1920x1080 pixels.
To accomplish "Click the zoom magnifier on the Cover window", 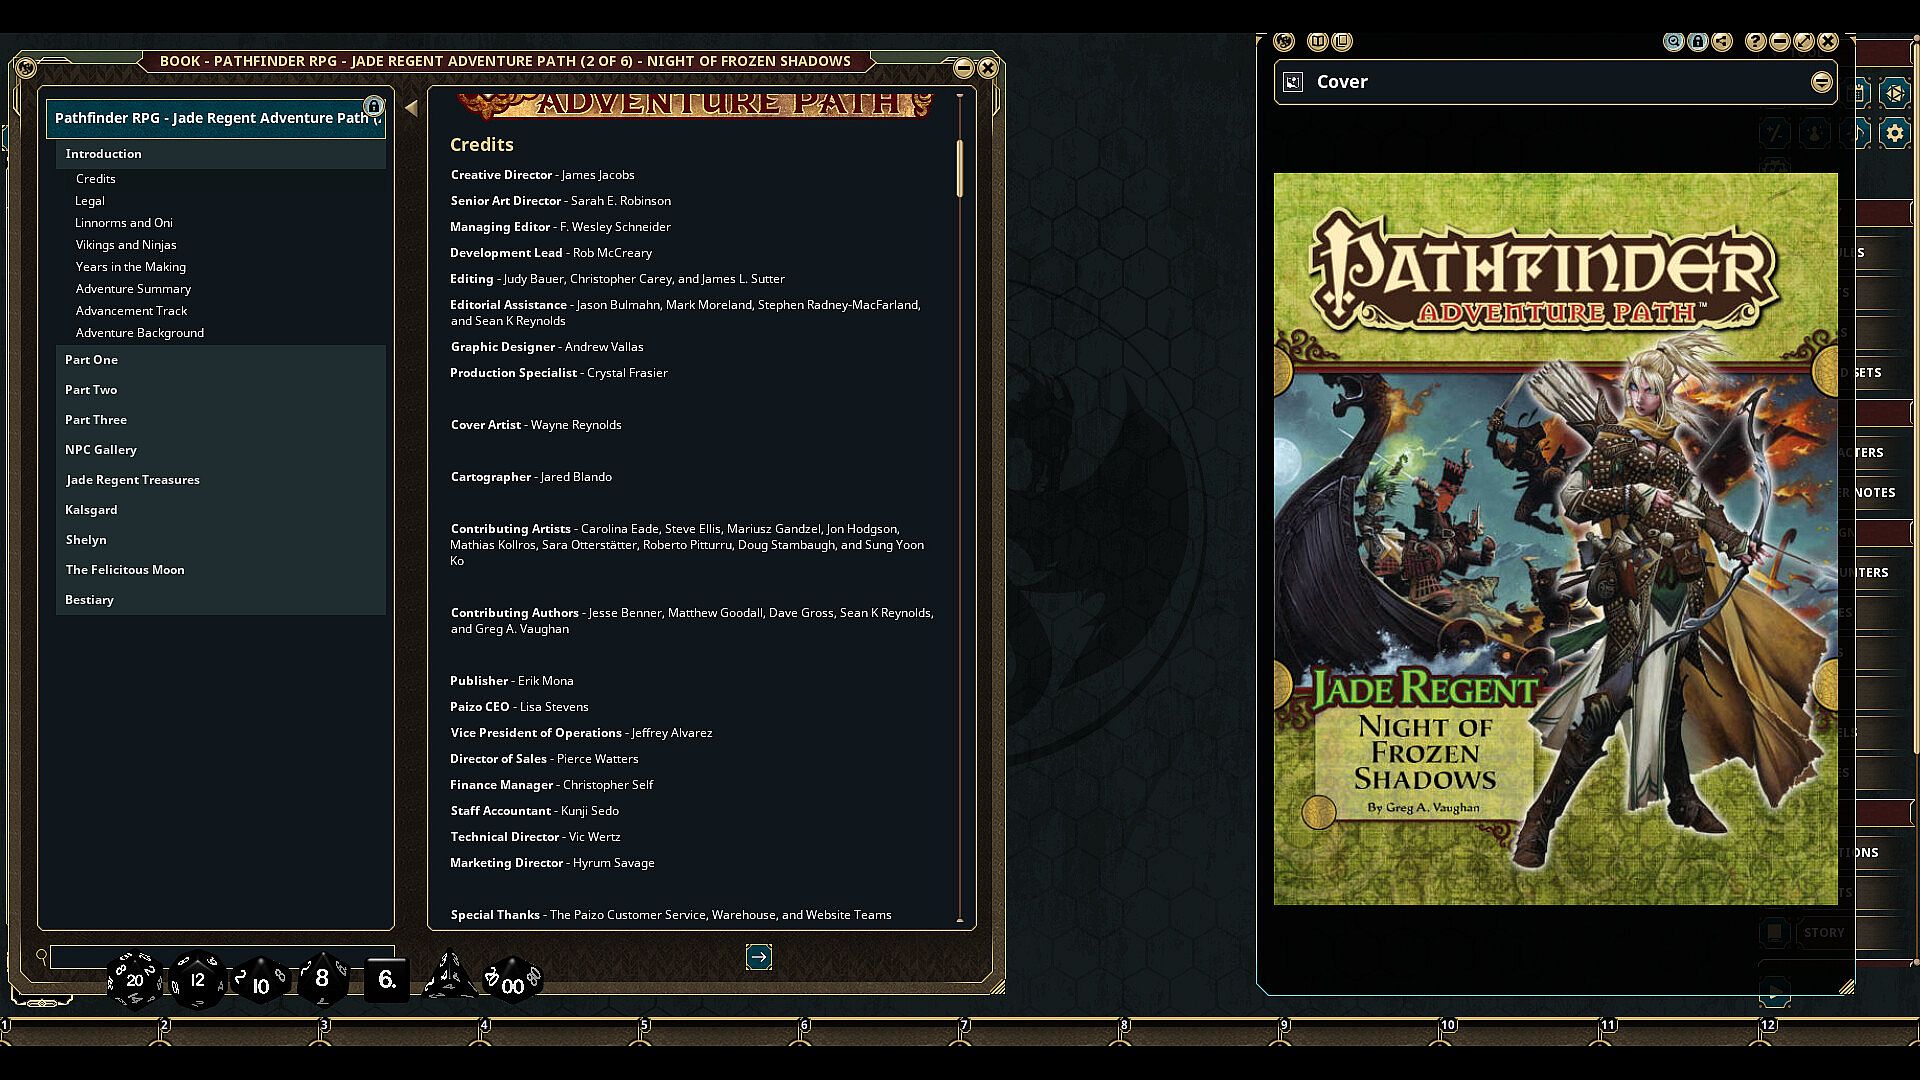I will 1673,42.
